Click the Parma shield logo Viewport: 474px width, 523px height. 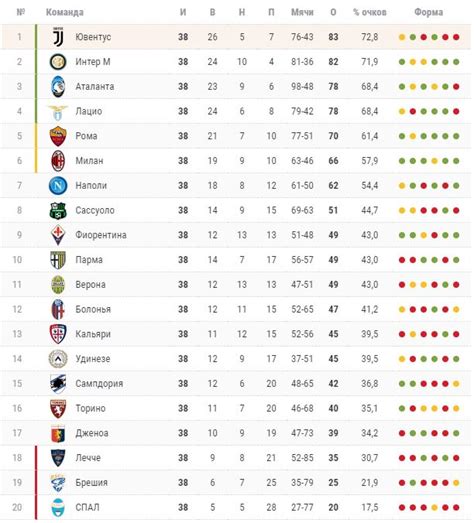58,260
